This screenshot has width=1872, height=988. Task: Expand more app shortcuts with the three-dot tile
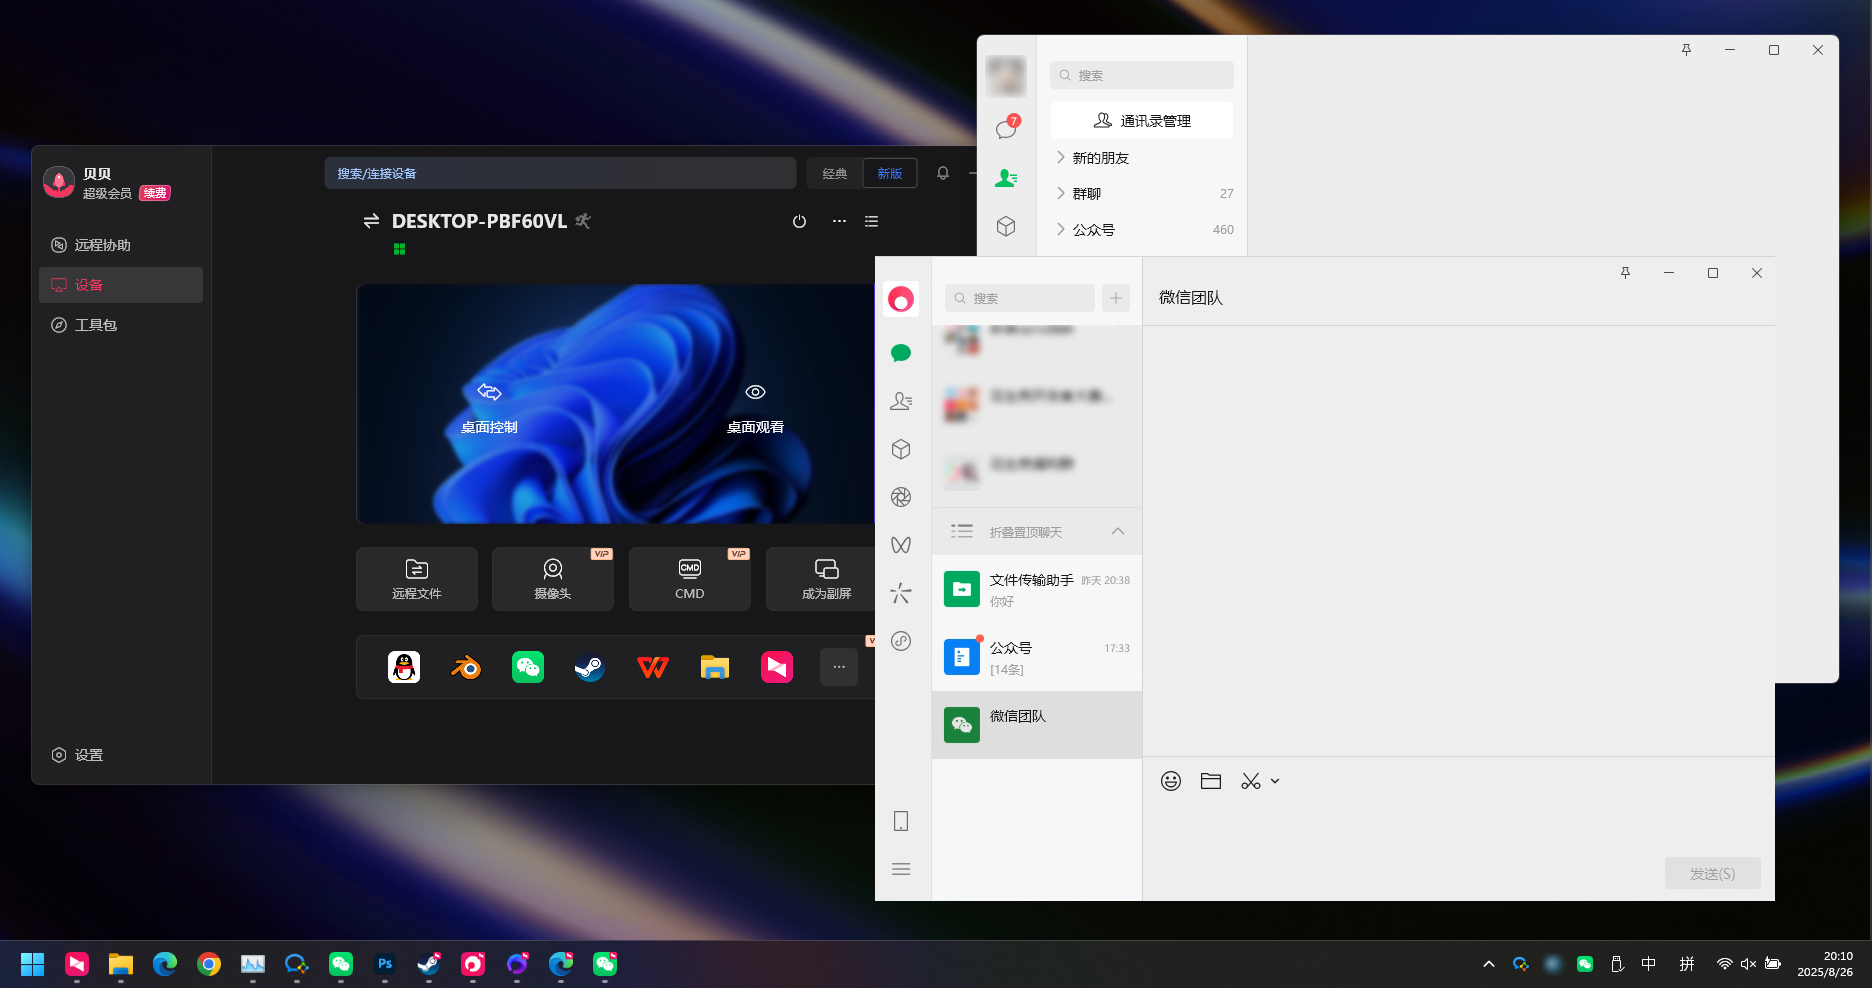pos(839,667)
